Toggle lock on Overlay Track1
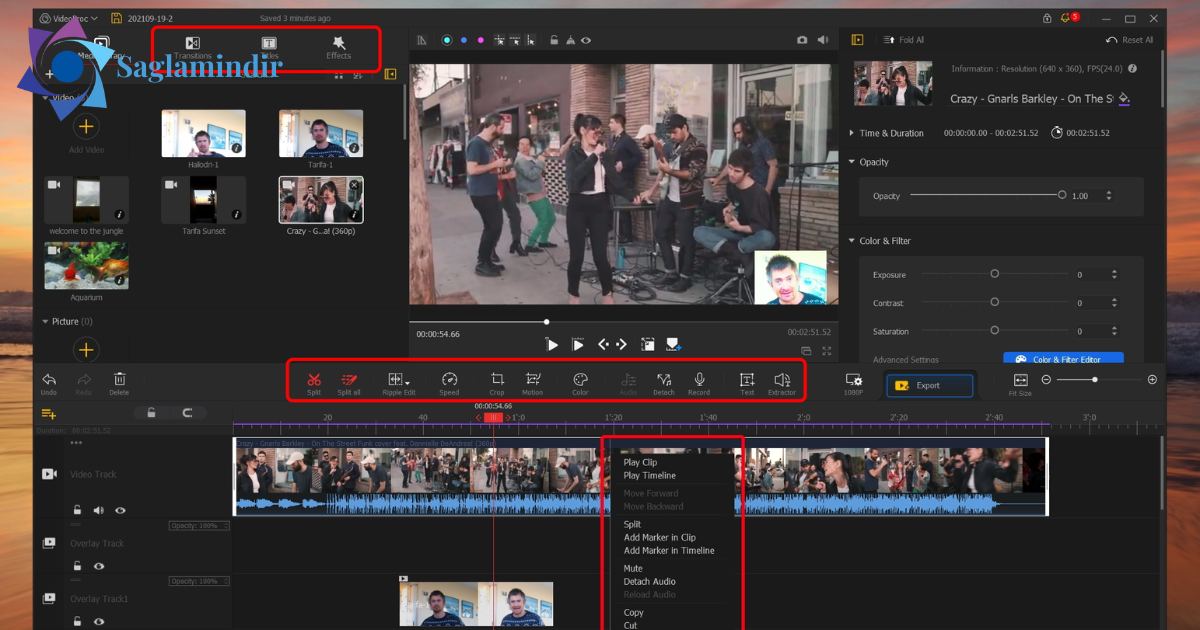 point(77,622)
